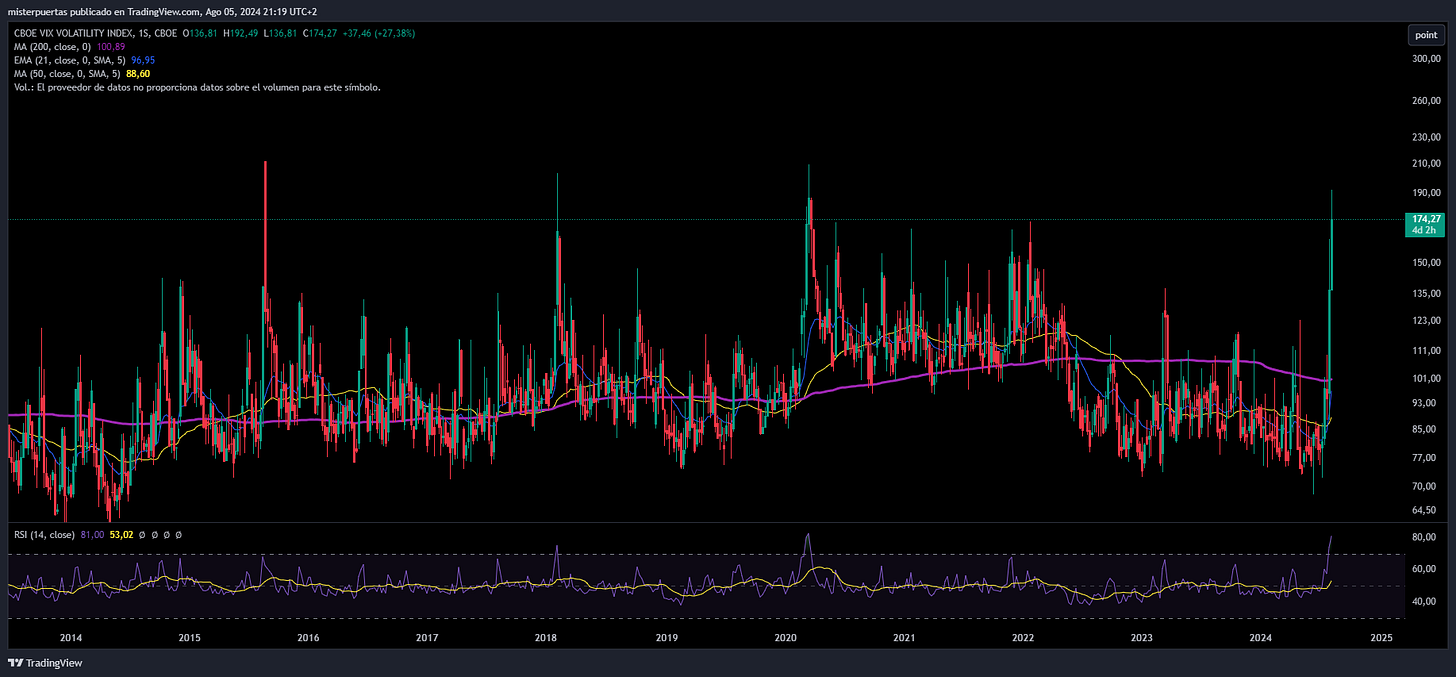Viewport: 1456px width, 677px height.
Task: Click the 101,00 price axis label
Action: click(x=1425, y=379)
